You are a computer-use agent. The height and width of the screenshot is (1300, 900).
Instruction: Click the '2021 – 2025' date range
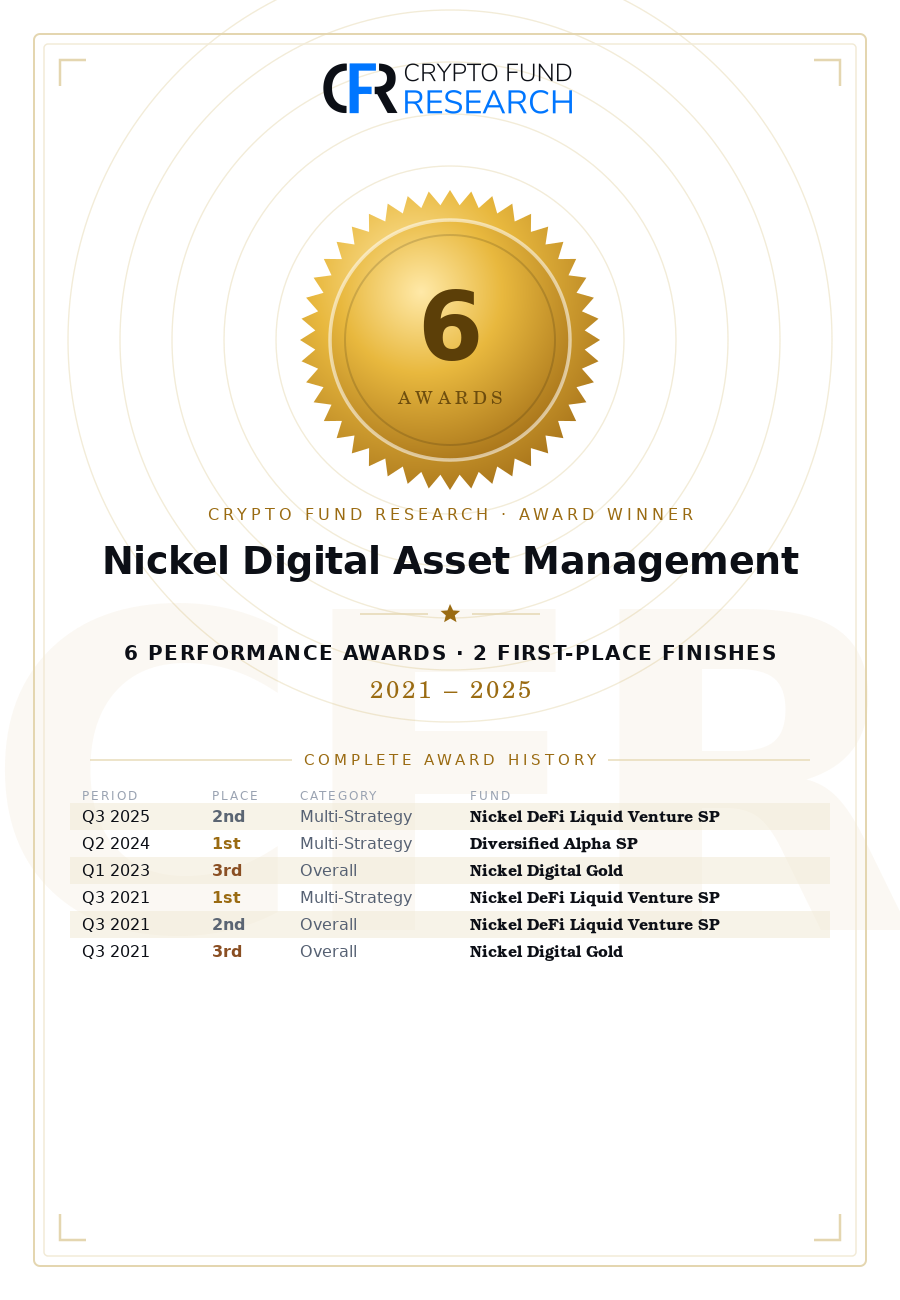(450, 690)
